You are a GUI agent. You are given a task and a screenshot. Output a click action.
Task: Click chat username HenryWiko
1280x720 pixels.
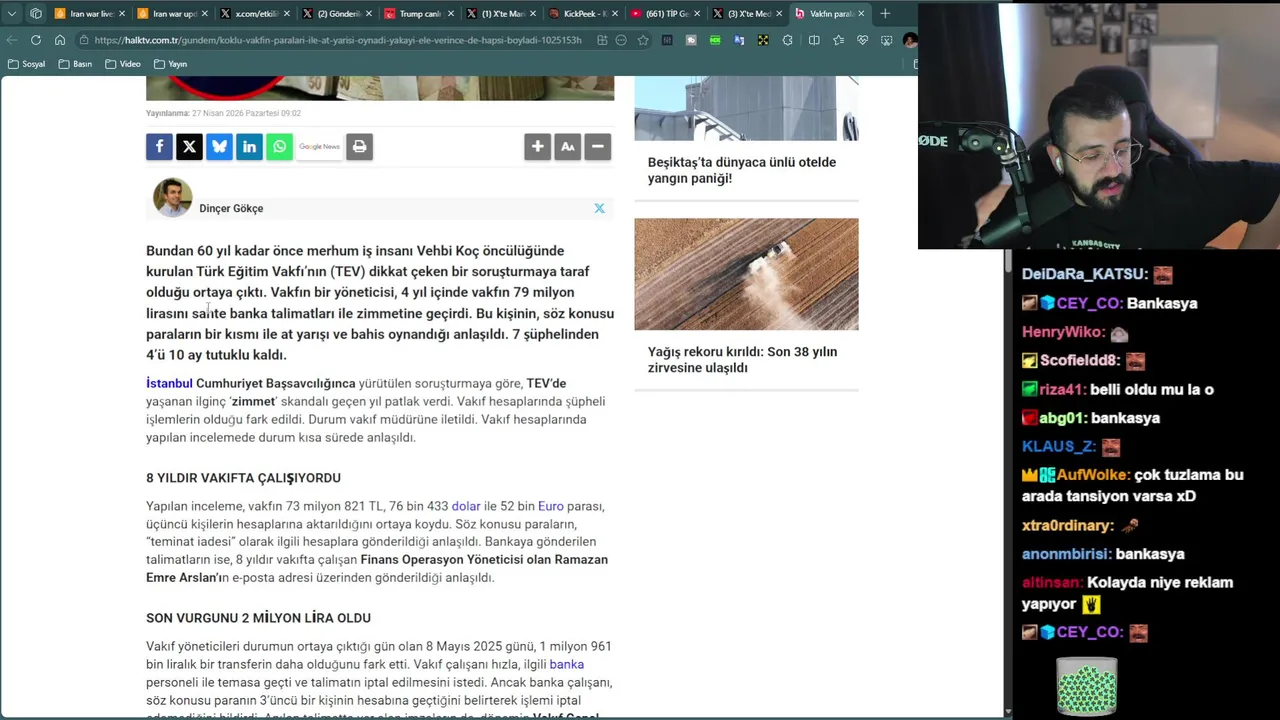coord(1064,332)
